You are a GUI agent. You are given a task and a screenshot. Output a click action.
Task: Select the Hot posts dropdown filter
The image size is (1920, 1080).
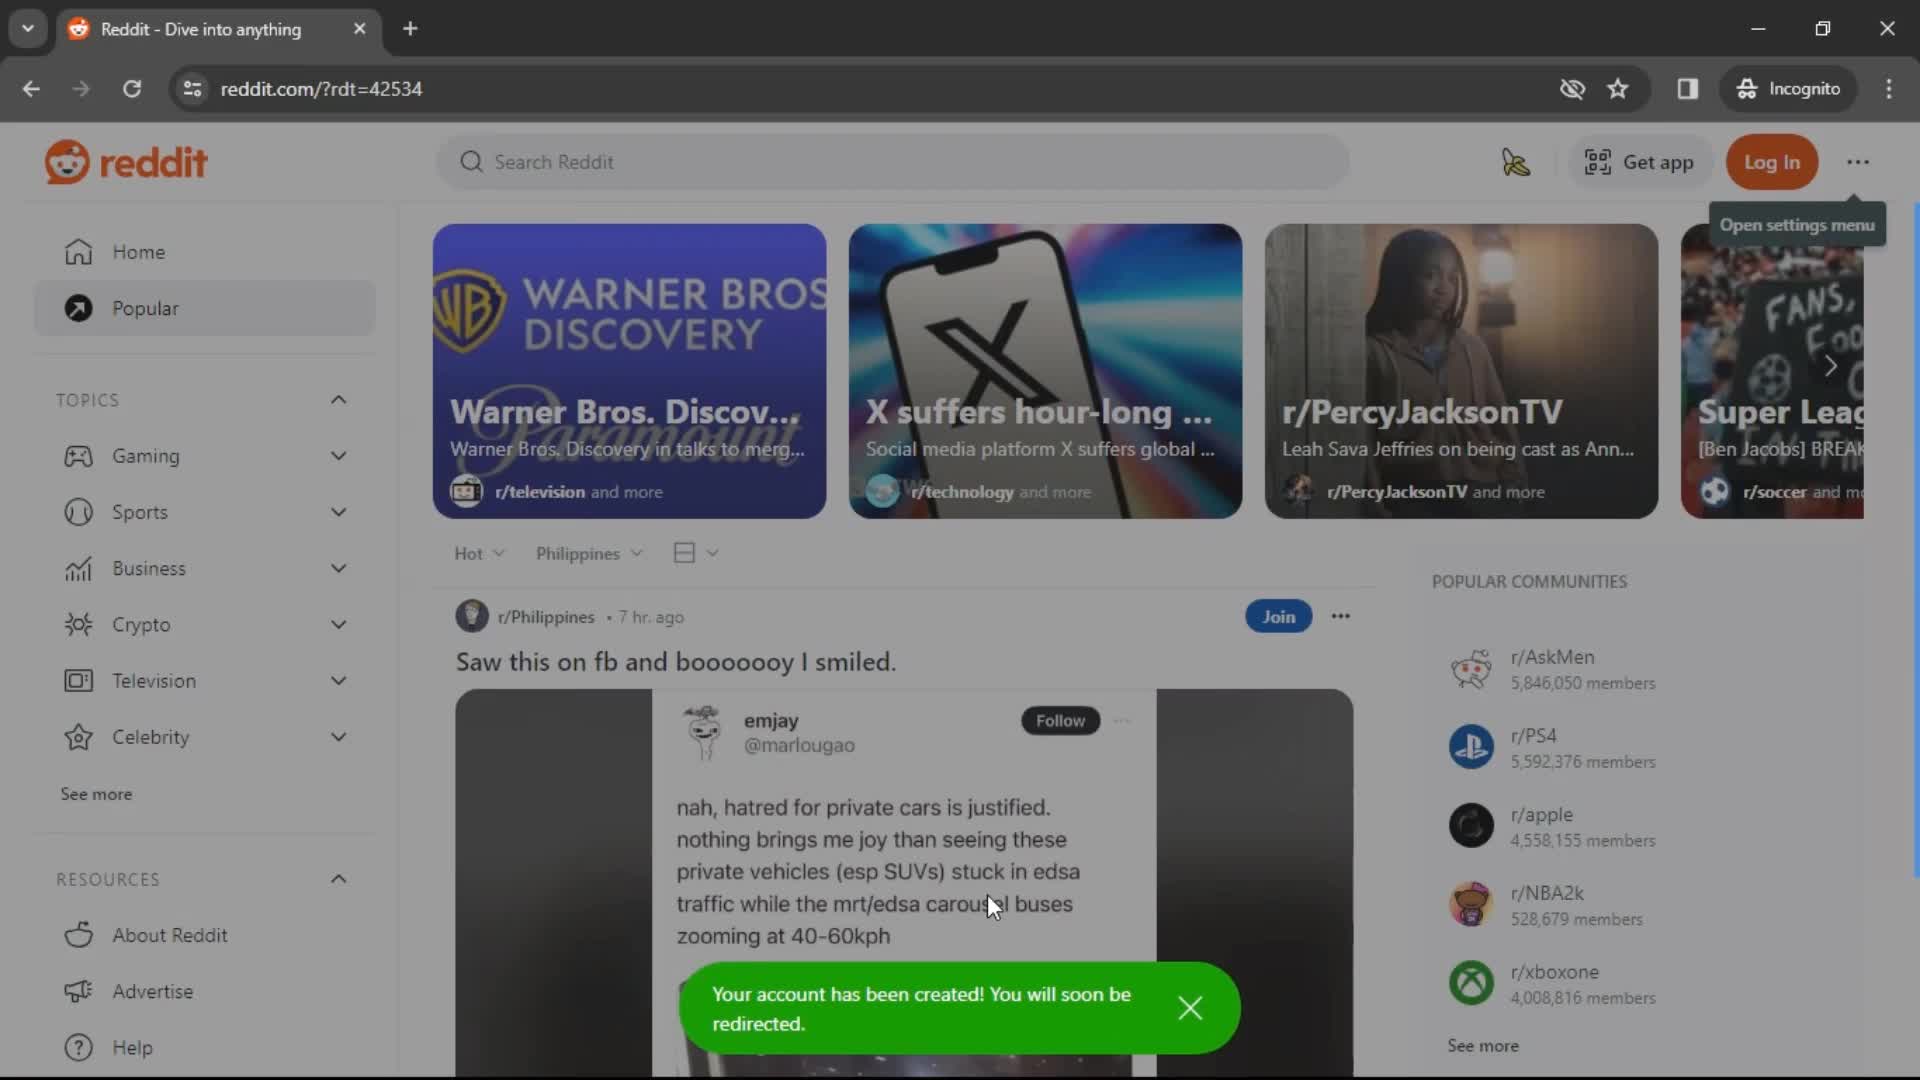(479, 553)
